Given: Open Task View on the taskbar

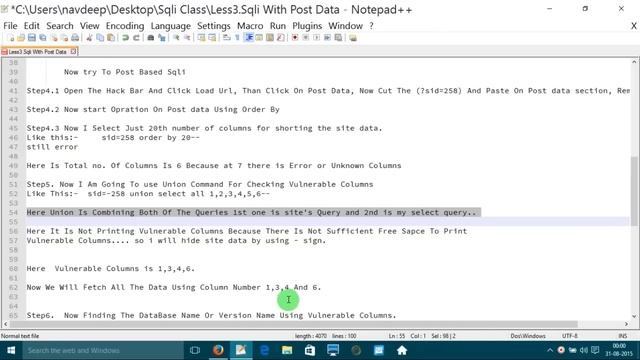Looking at the screenshot, I should [x=195, y=350].
